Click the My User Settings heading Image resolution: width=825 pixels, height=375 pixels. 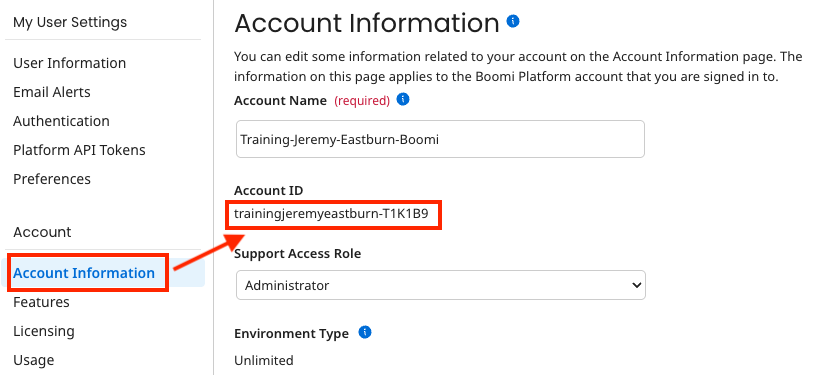(x=70, y=22)
